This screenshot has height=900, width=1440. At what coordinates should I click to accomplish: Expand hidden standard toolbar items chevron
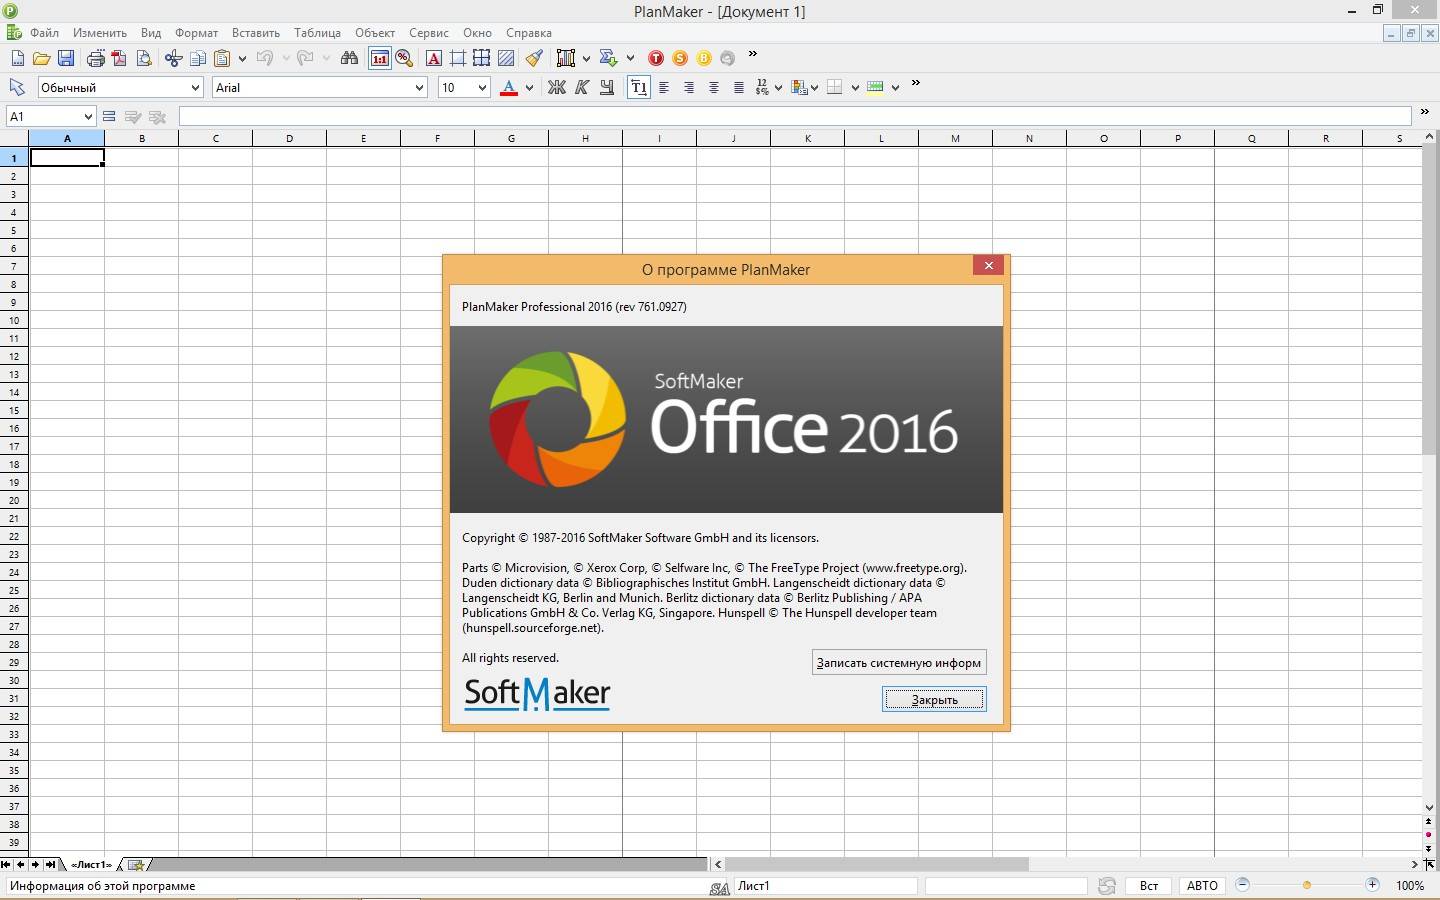(x=753, y=55)
